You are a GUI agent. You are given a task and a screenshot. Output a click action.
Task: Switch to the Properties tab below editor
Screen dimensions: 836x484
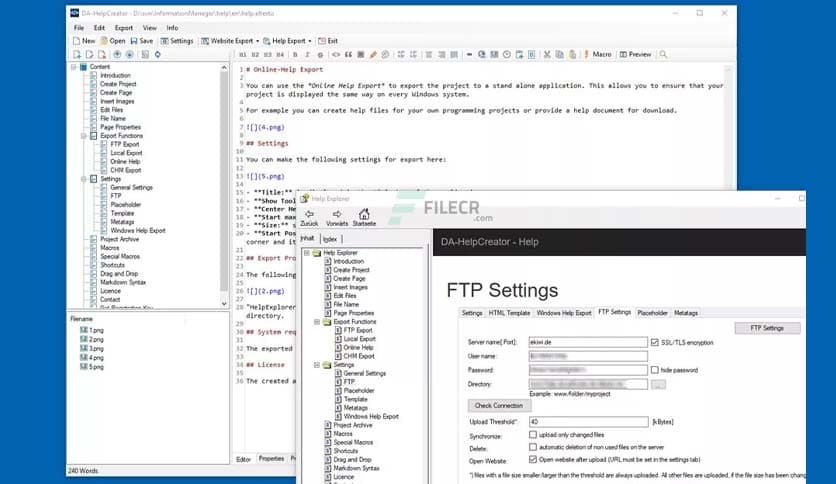271,458
